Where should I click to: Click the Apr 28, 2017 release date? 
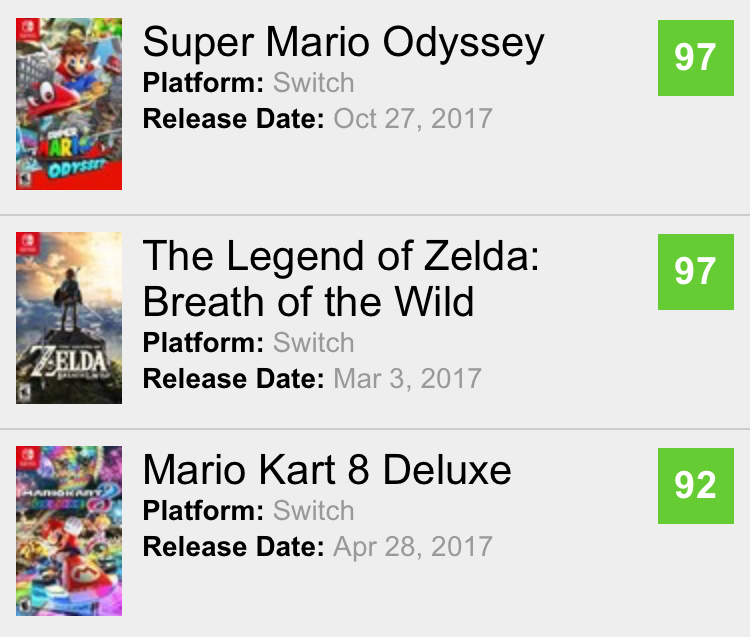click(x=413, y=547)
